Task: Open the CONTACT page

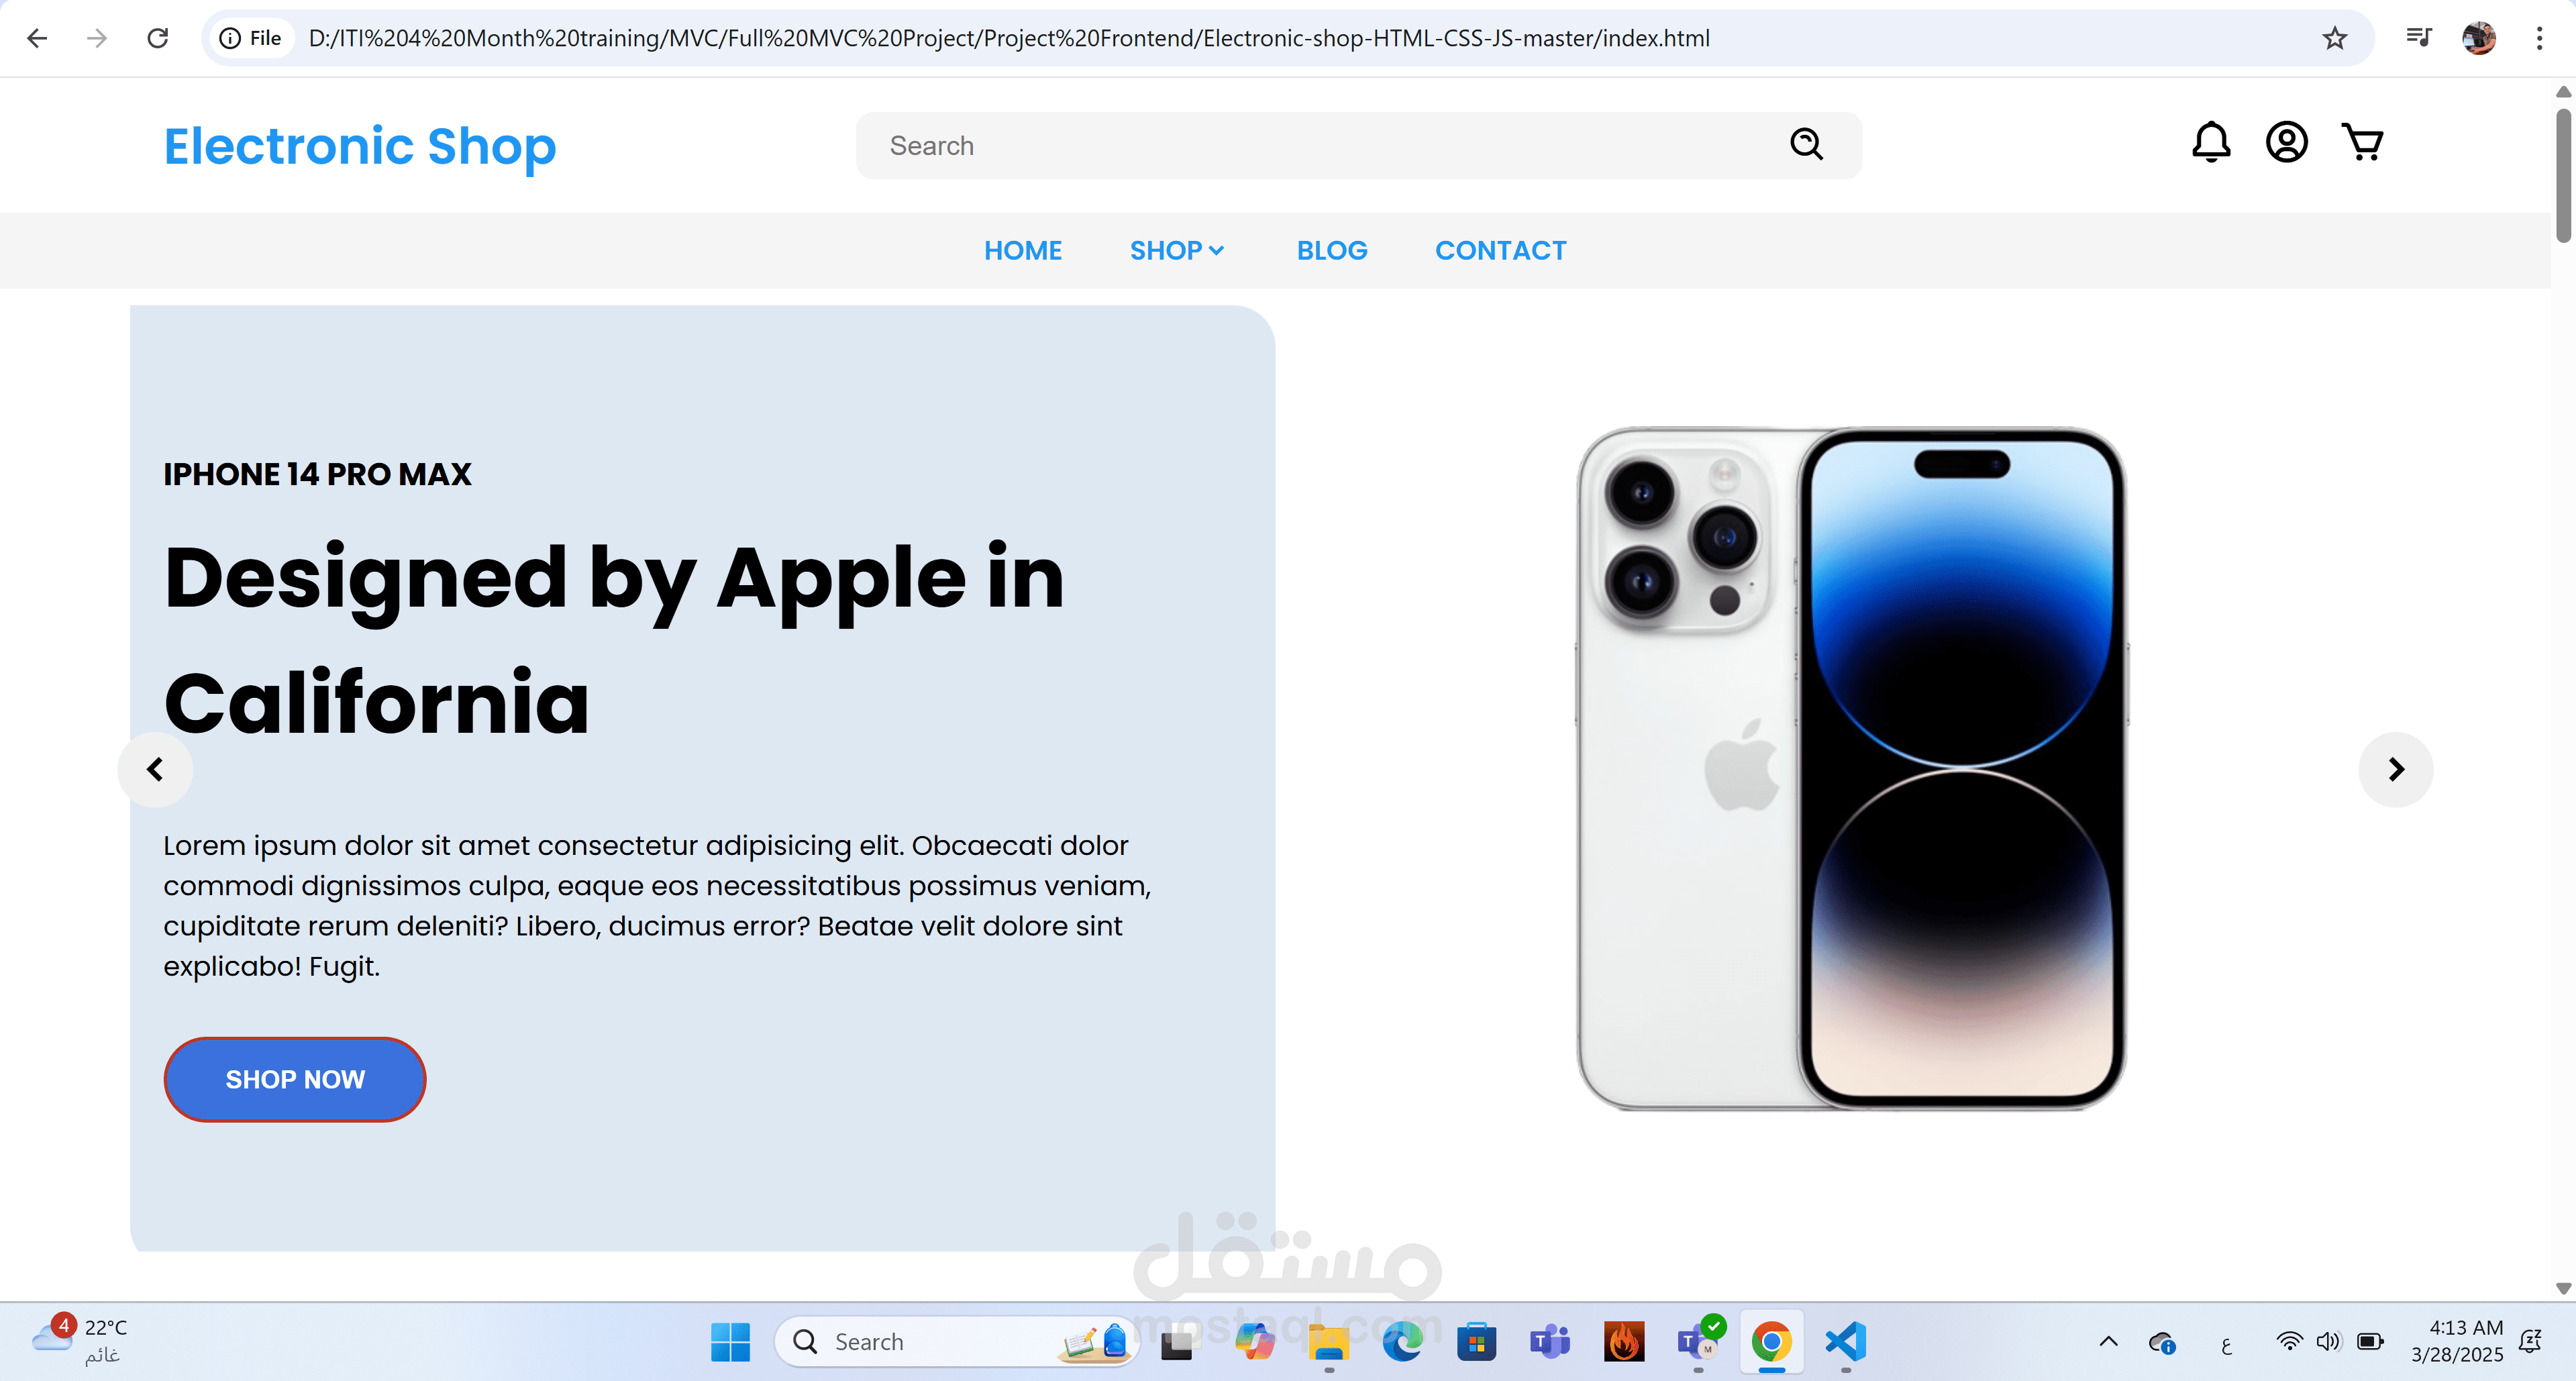Action: tap(1501, 250)
